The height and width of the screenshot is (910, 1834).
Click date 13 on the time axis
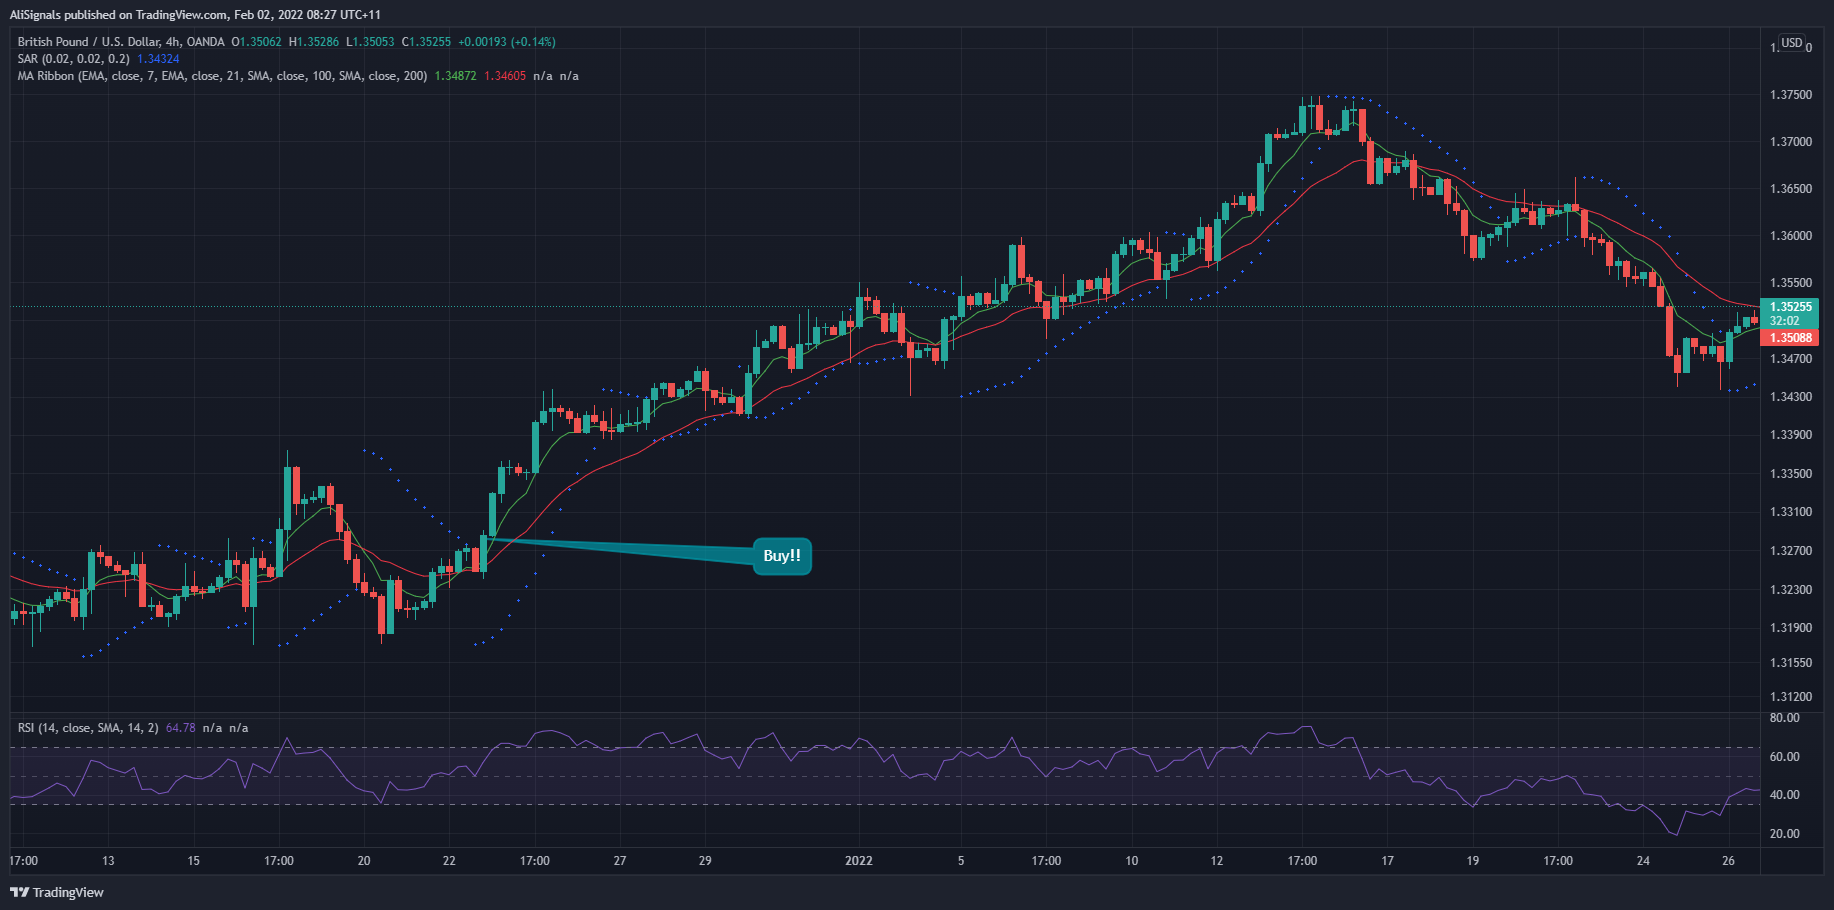108,861
